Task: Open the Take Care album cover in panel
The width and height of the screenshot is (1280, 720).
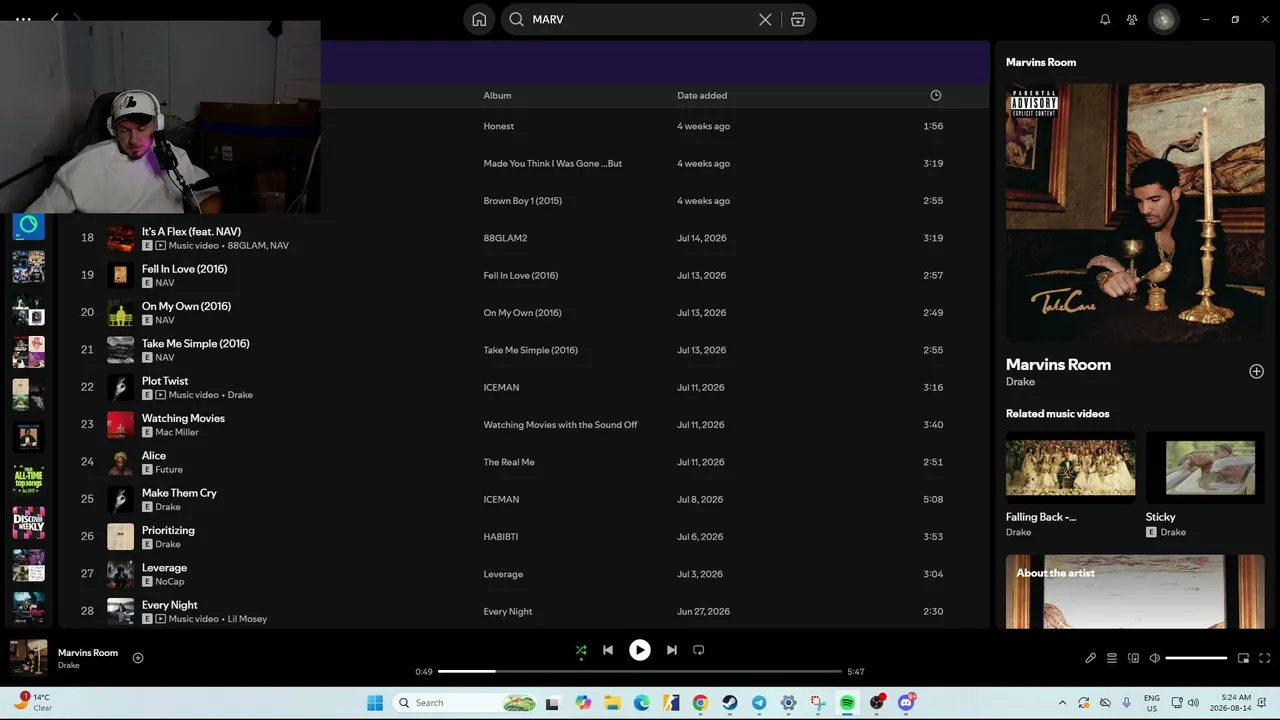Action: coord(1135,212)
